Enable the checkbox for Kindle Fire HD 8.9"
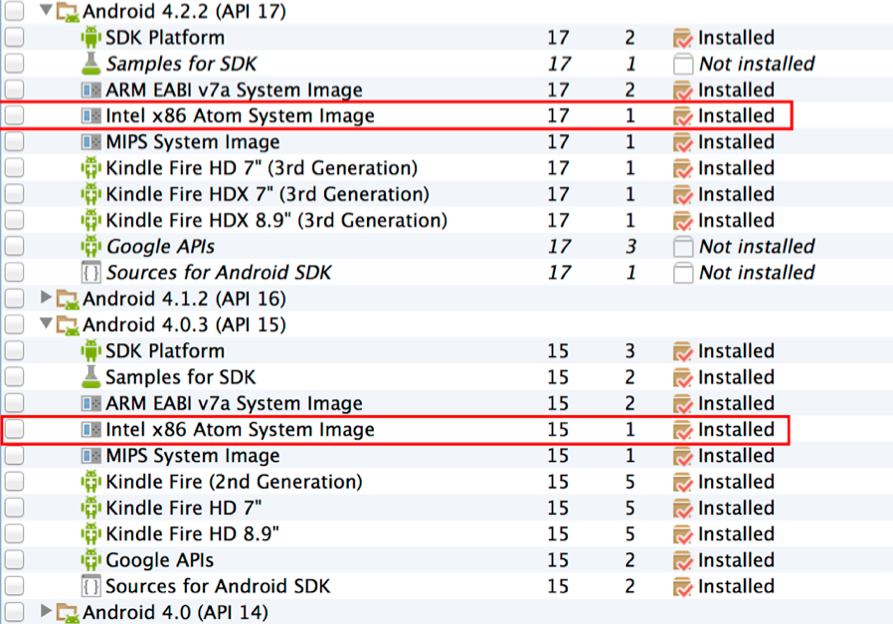The width and height of the screenshot is (893, 624). (14, 534)
